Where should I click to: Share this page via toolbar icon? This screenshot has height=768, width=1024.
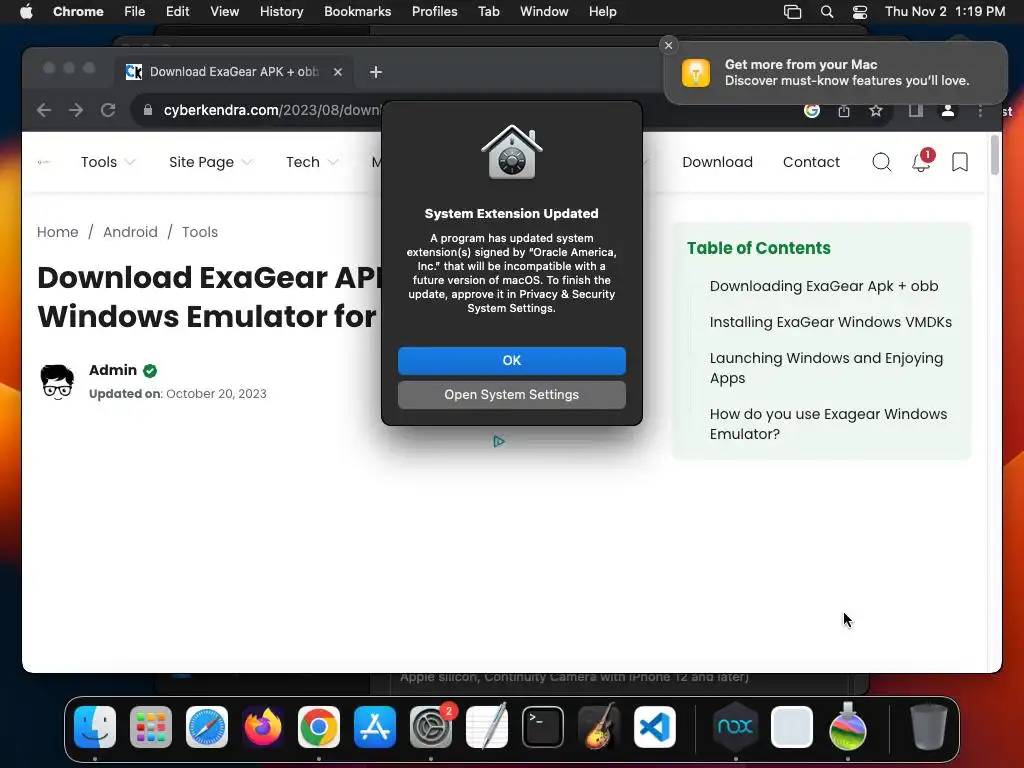844,110
